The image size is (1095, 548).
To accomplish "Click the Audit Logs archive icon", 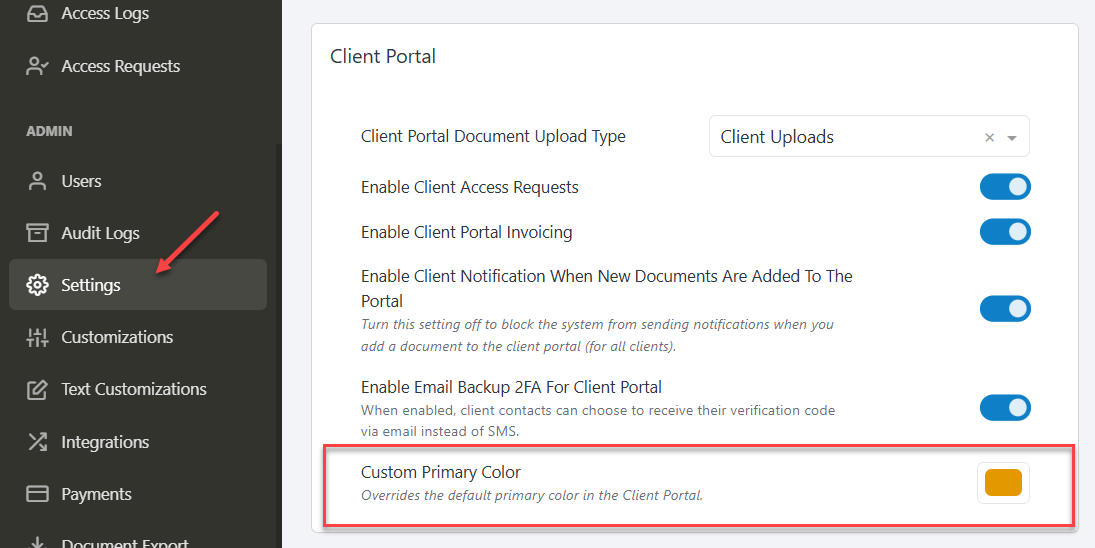I will pos(37,232).
